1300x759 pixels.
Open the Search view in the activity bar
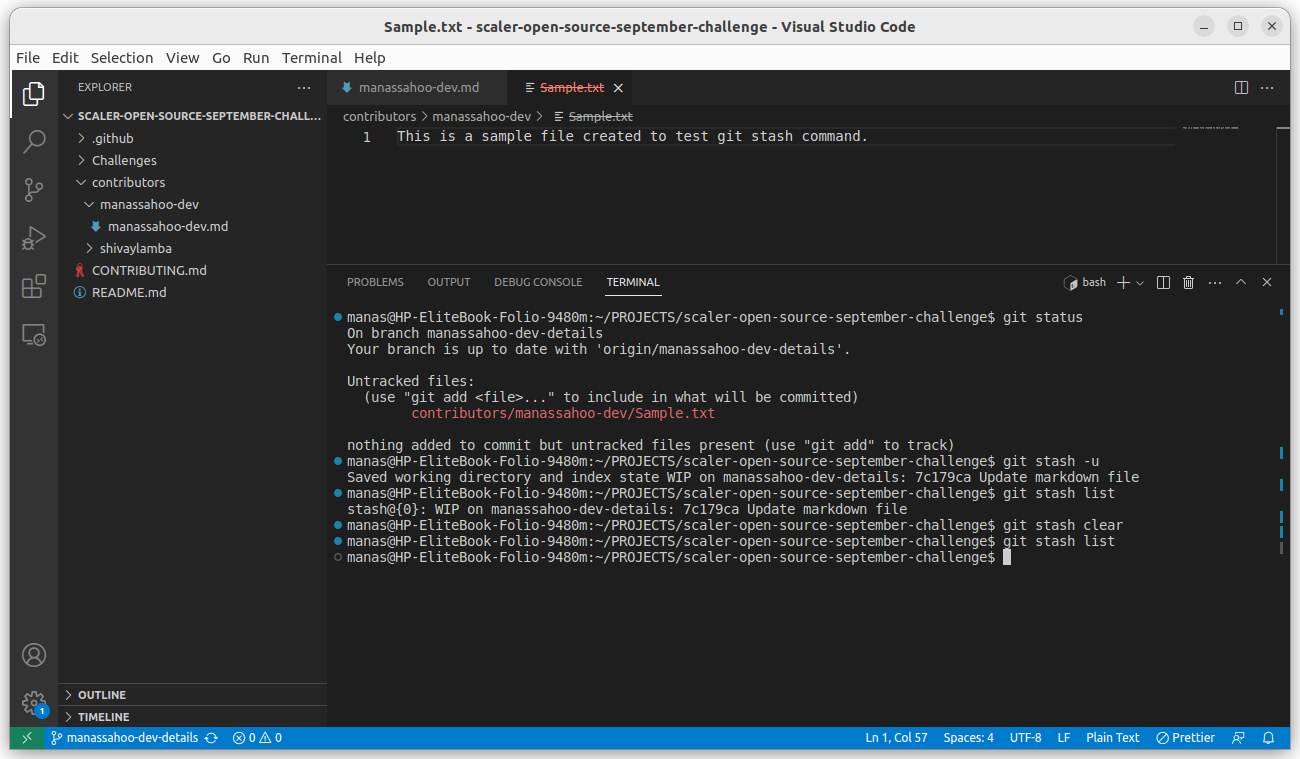point(34,142)
